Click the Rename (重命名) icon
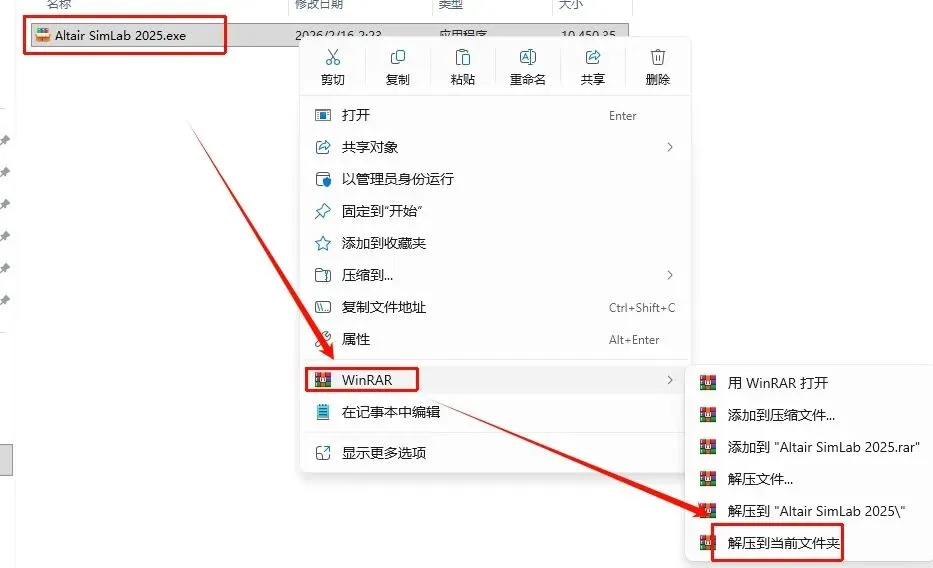 528,58
